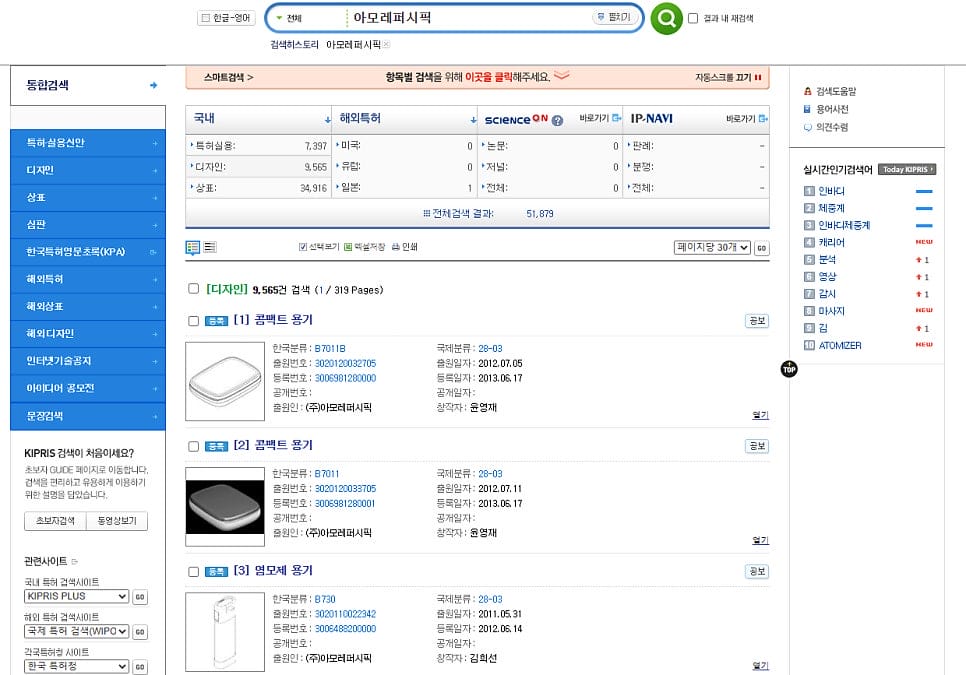Image resolution: width=966 pixels, height=675 pixels.
Task: Select checkbox for result 1 콤팩트 용기
Action: pos(193,321)
